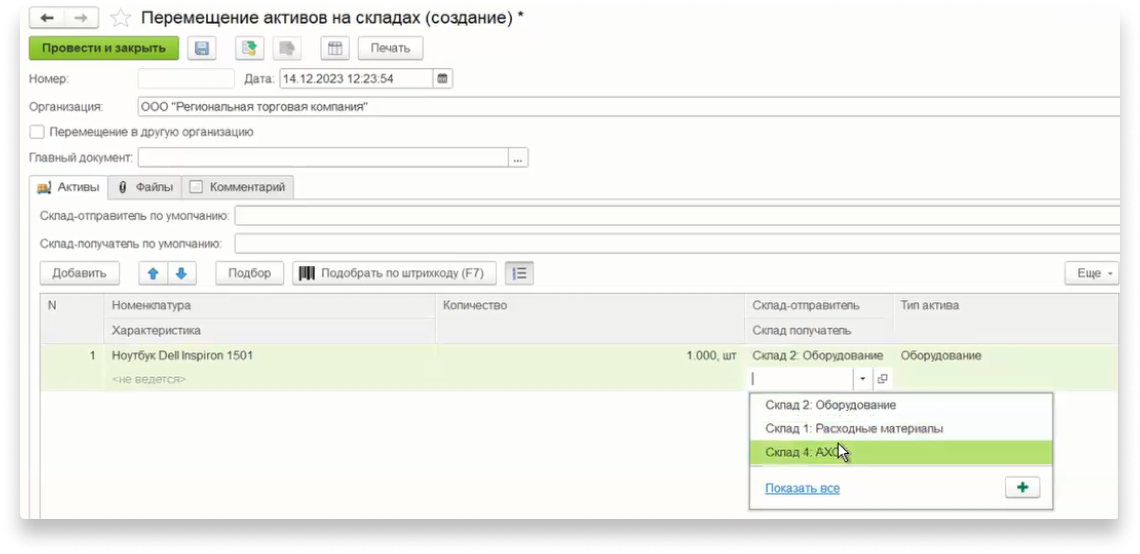Select Склад 2: Оборудование from the list

point(901,404)
